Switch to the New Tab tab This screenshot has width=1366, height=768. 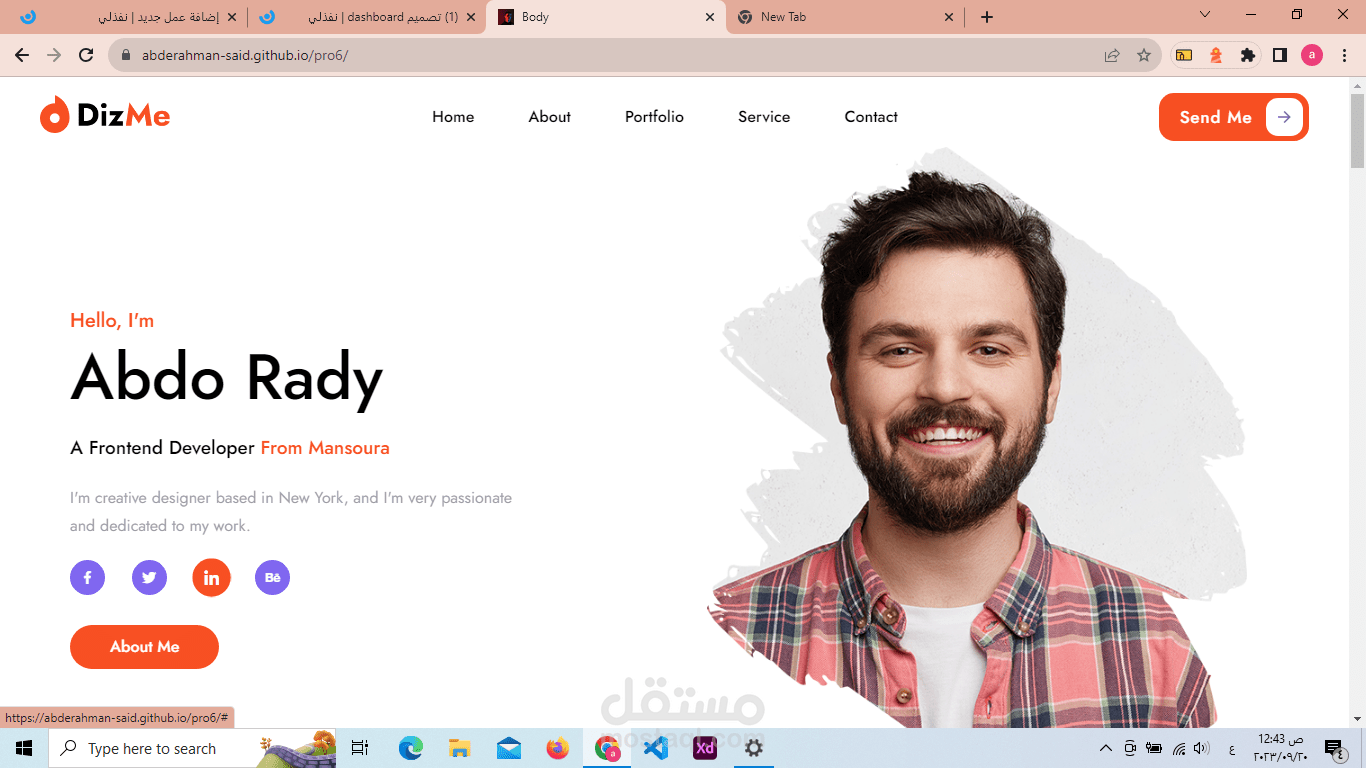[x=845, y=17]
